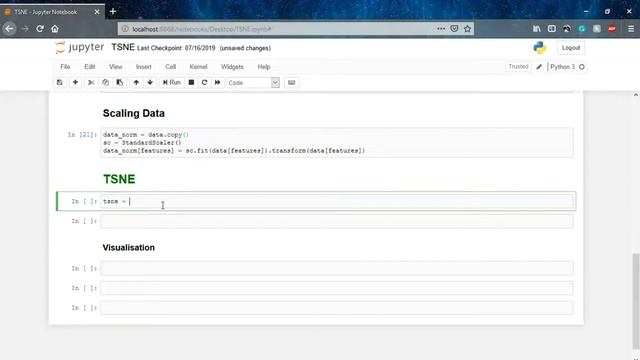Click the page vertical scrollbar thumb
This screenshot has height=360, width=640.
[636, 302]
